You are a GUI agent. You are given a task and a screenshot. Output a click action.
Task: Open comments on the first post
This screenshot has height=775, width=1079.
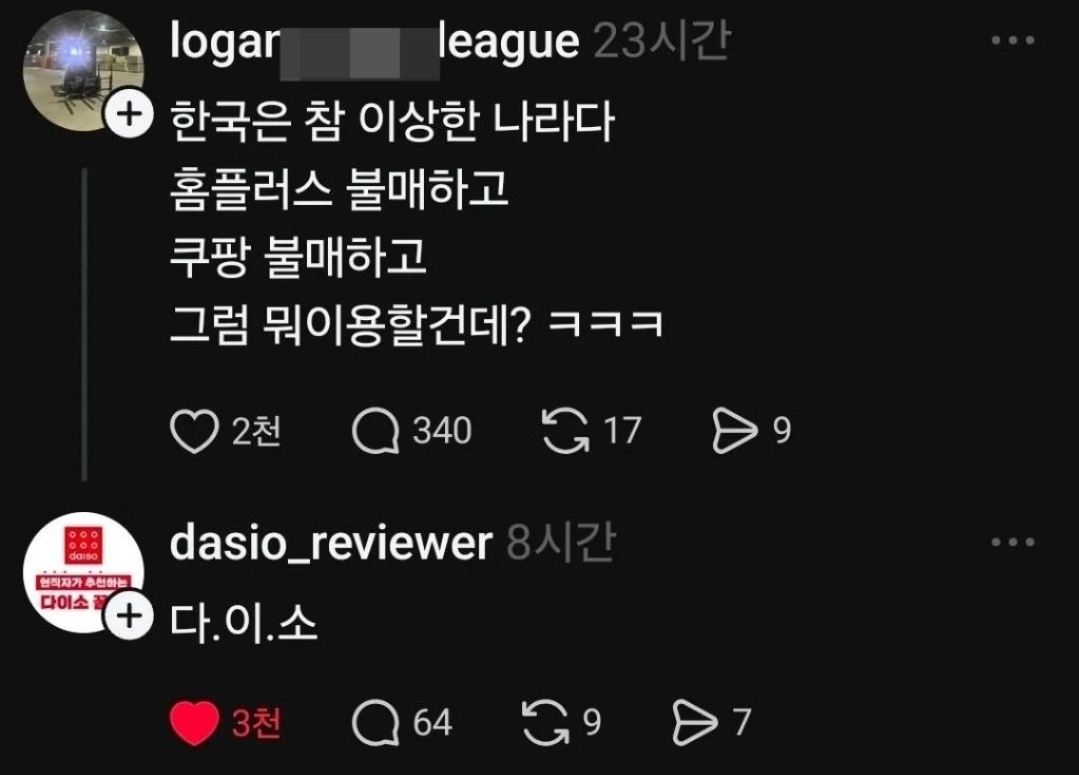click(375, 432)
